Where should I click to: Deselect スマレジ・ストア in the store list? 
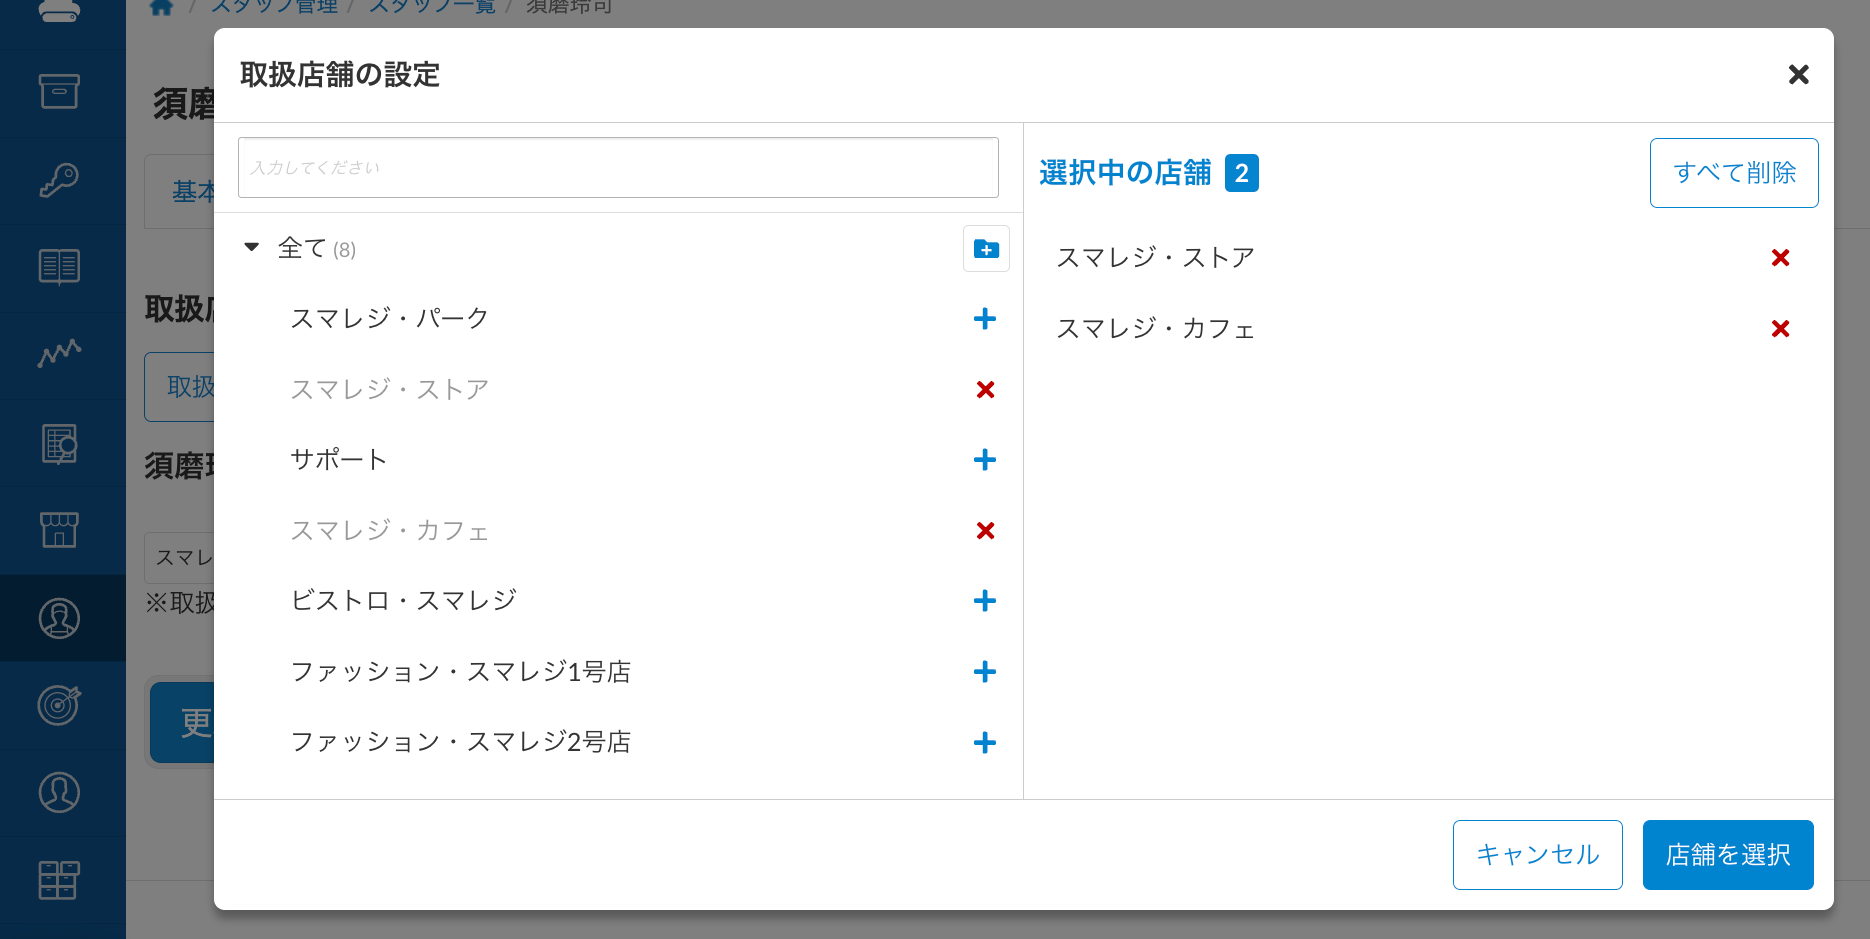[x=985, y=390]
